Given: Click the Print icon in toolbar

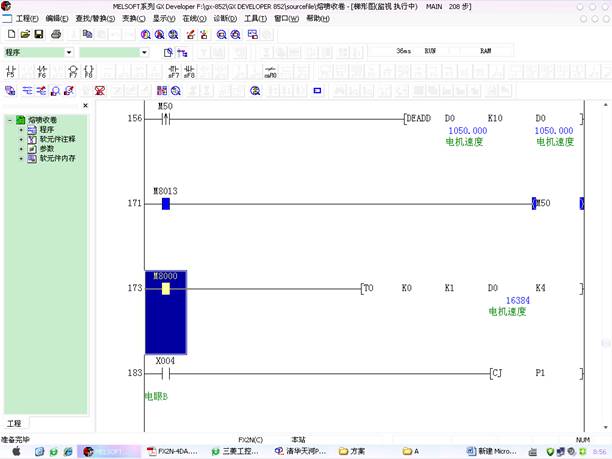Looking at the screenshot, I should 56,34.
